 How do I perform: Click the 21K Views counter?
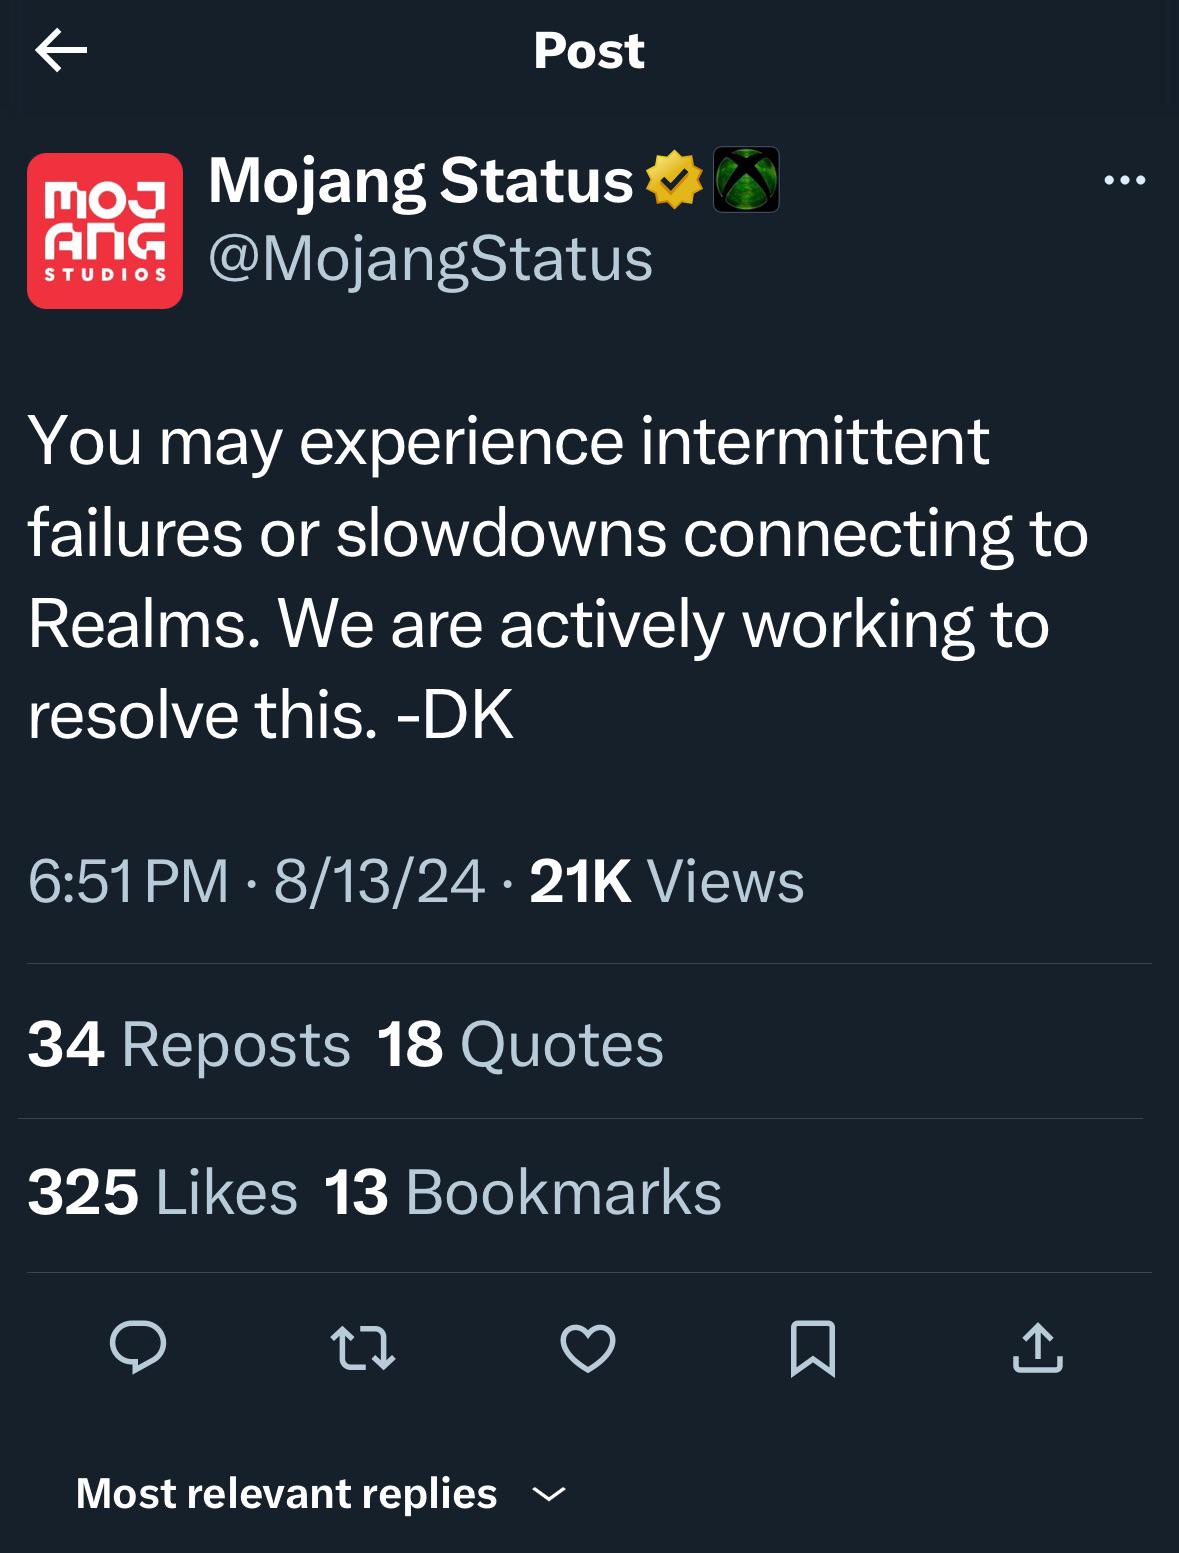[x=667, y=881]
